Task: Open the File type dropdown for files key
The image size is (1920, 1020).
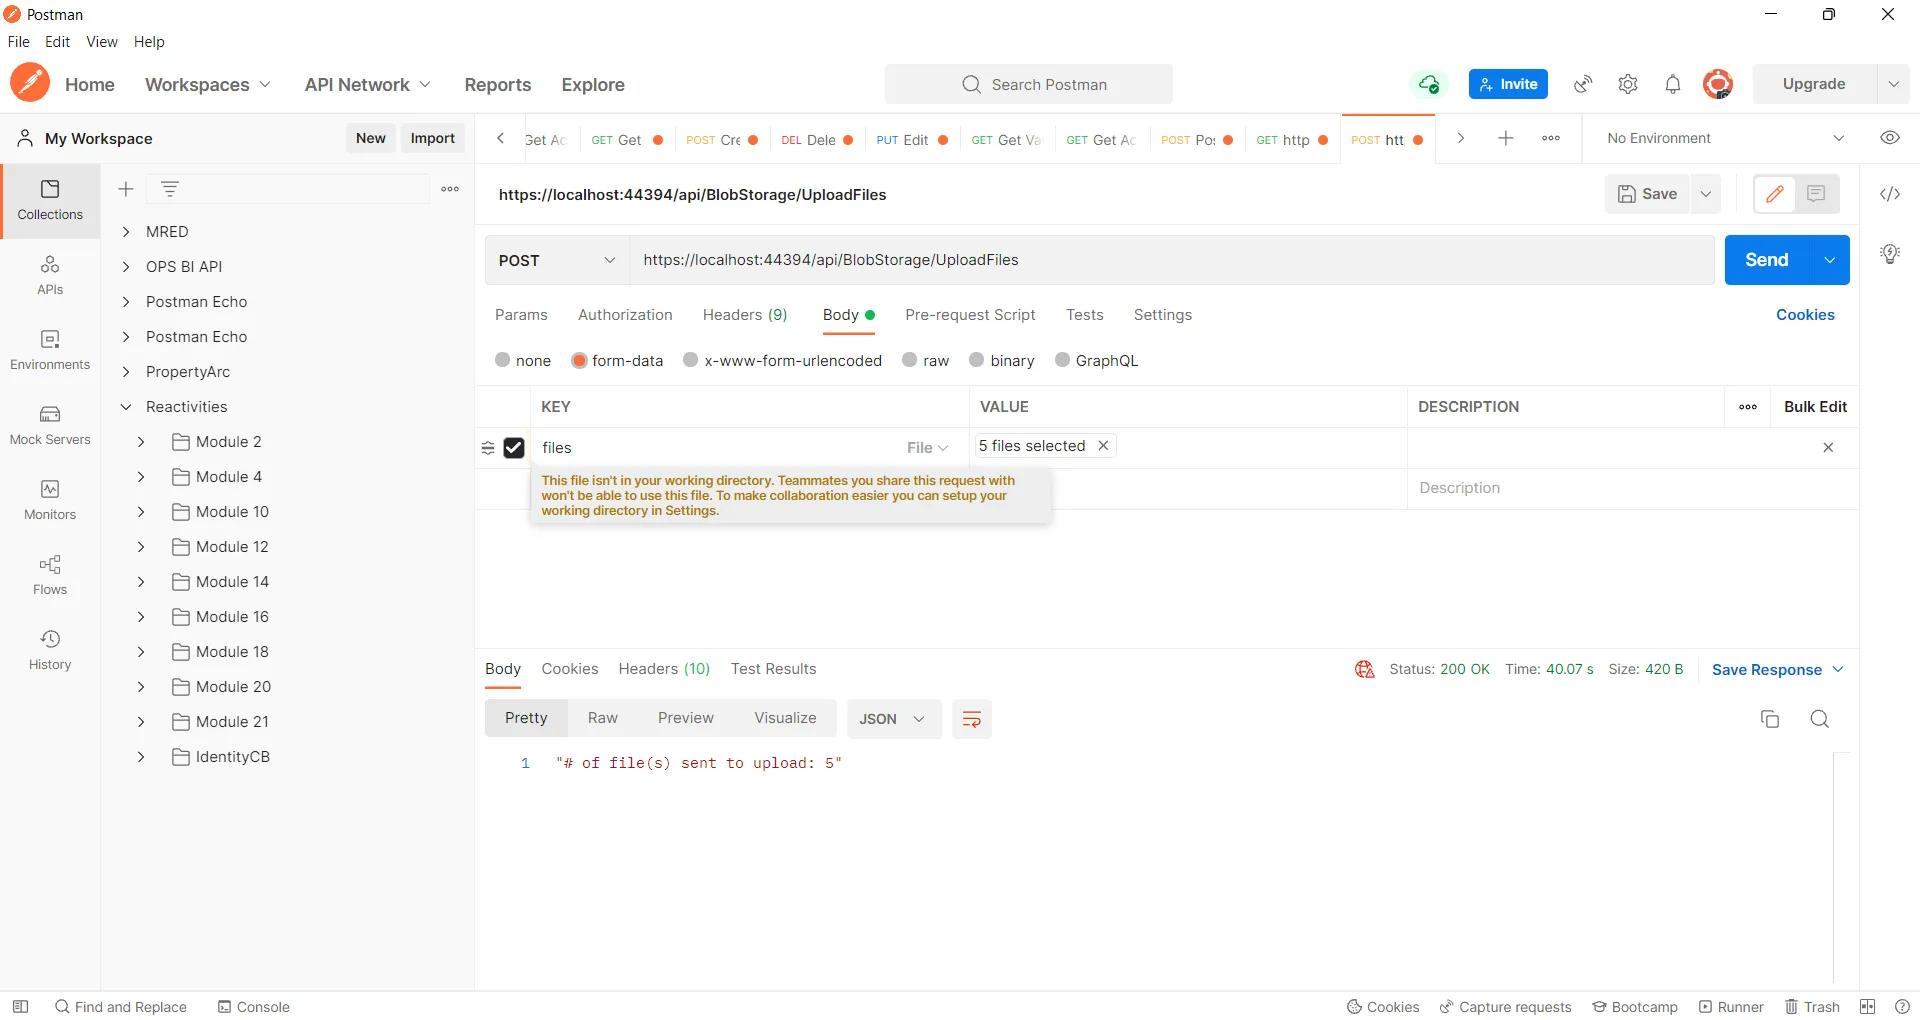Action: 928,448
